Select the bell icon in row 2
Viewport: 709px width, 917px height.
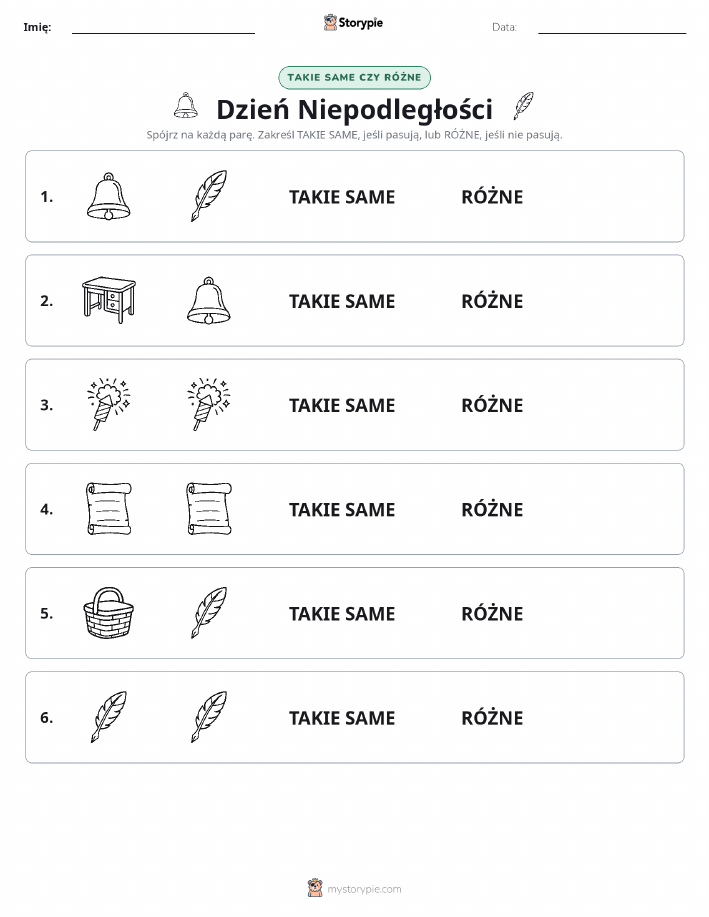(208, 300)
